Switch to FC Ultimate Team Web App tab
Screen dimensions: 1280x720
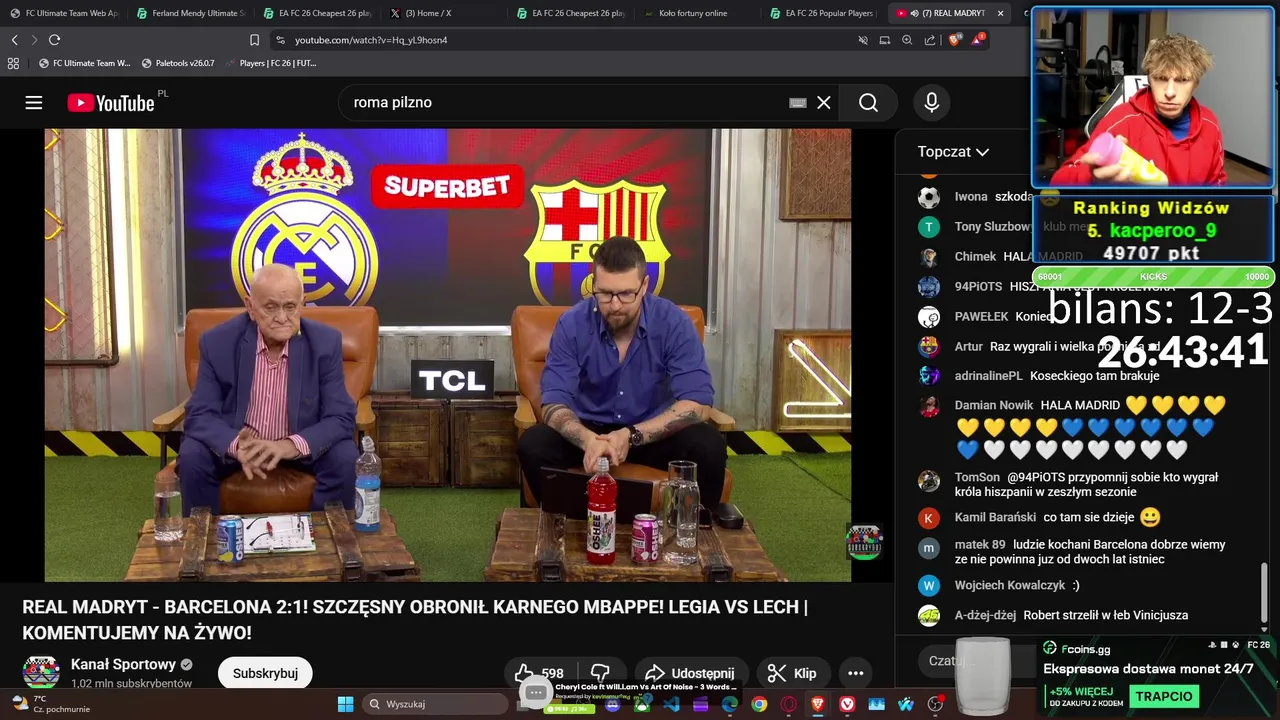point(65,13)
